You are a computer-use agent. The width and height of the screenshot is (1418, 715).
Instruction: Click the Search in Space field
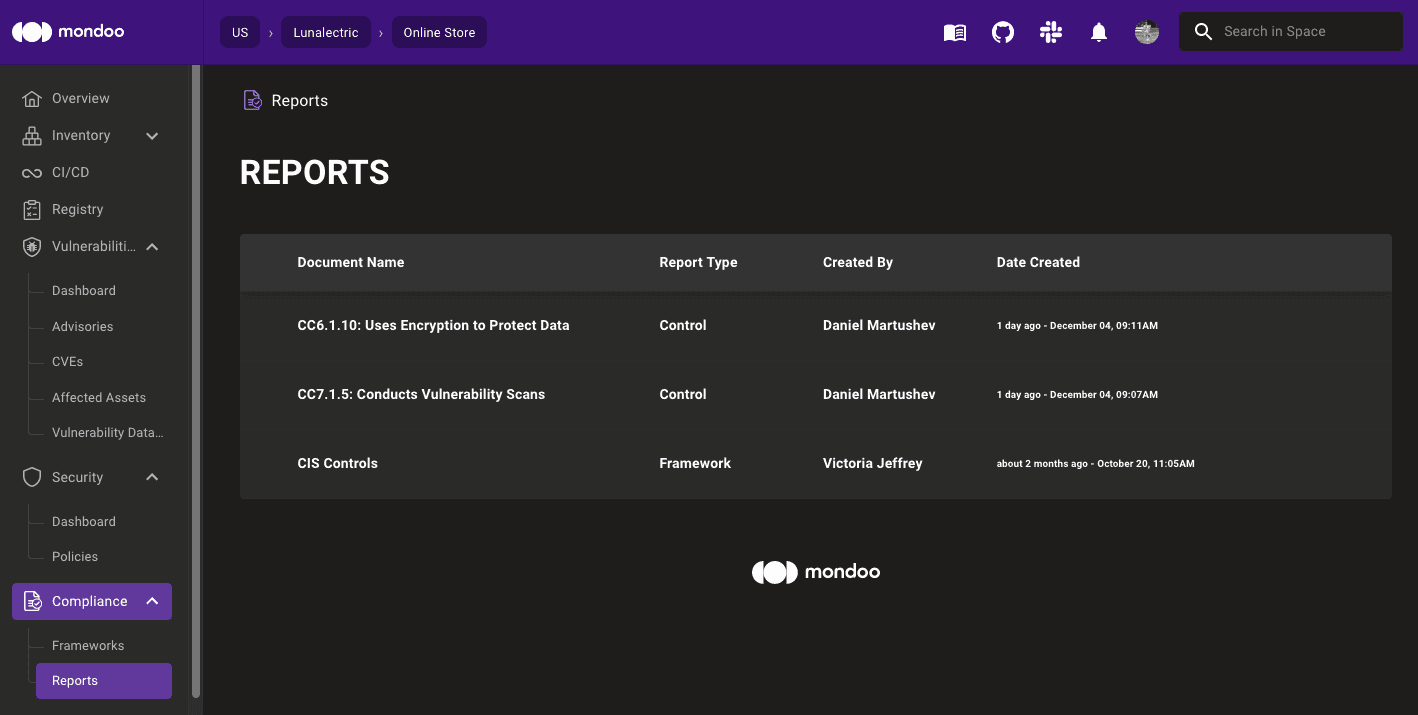(x=1290, y=31)
